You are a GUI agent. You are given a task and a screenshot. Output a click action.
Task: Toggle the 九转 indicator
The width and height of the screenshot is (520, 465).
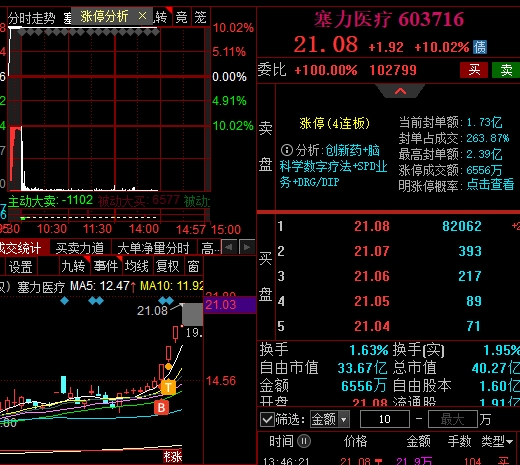[x=73, y=266]
